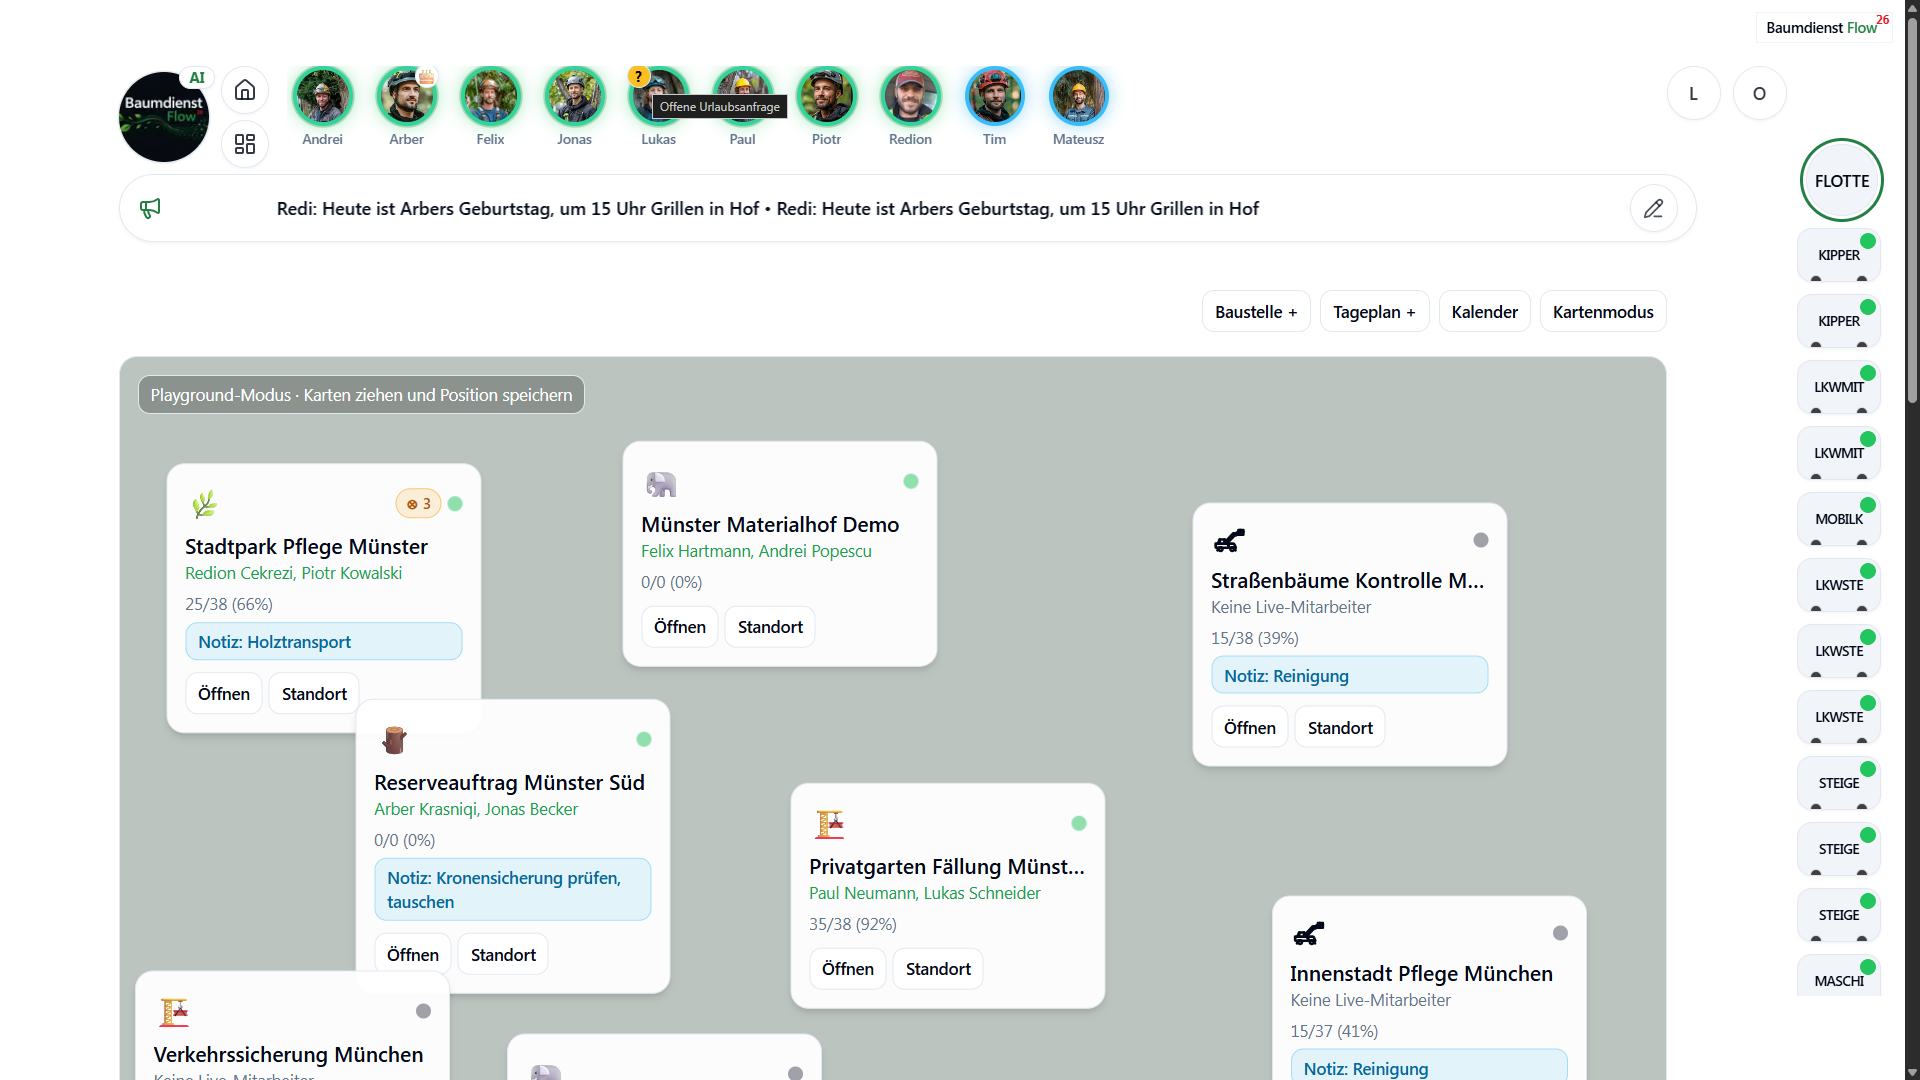The image size is (1920, 1080).
Task: Click the truck icon on Innenstadt Pflege München
Action: point(1308,934)
